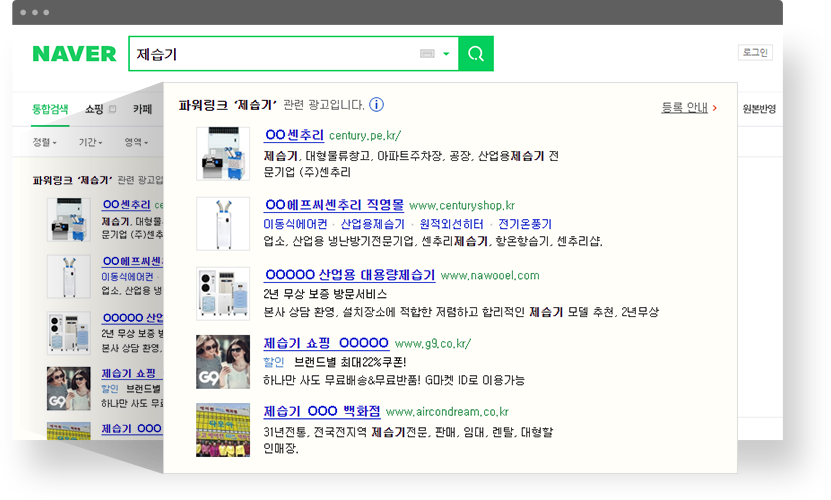Open the OO센추리 ad title in popup
Screen dimensions: 831x500
click(294, 135)
